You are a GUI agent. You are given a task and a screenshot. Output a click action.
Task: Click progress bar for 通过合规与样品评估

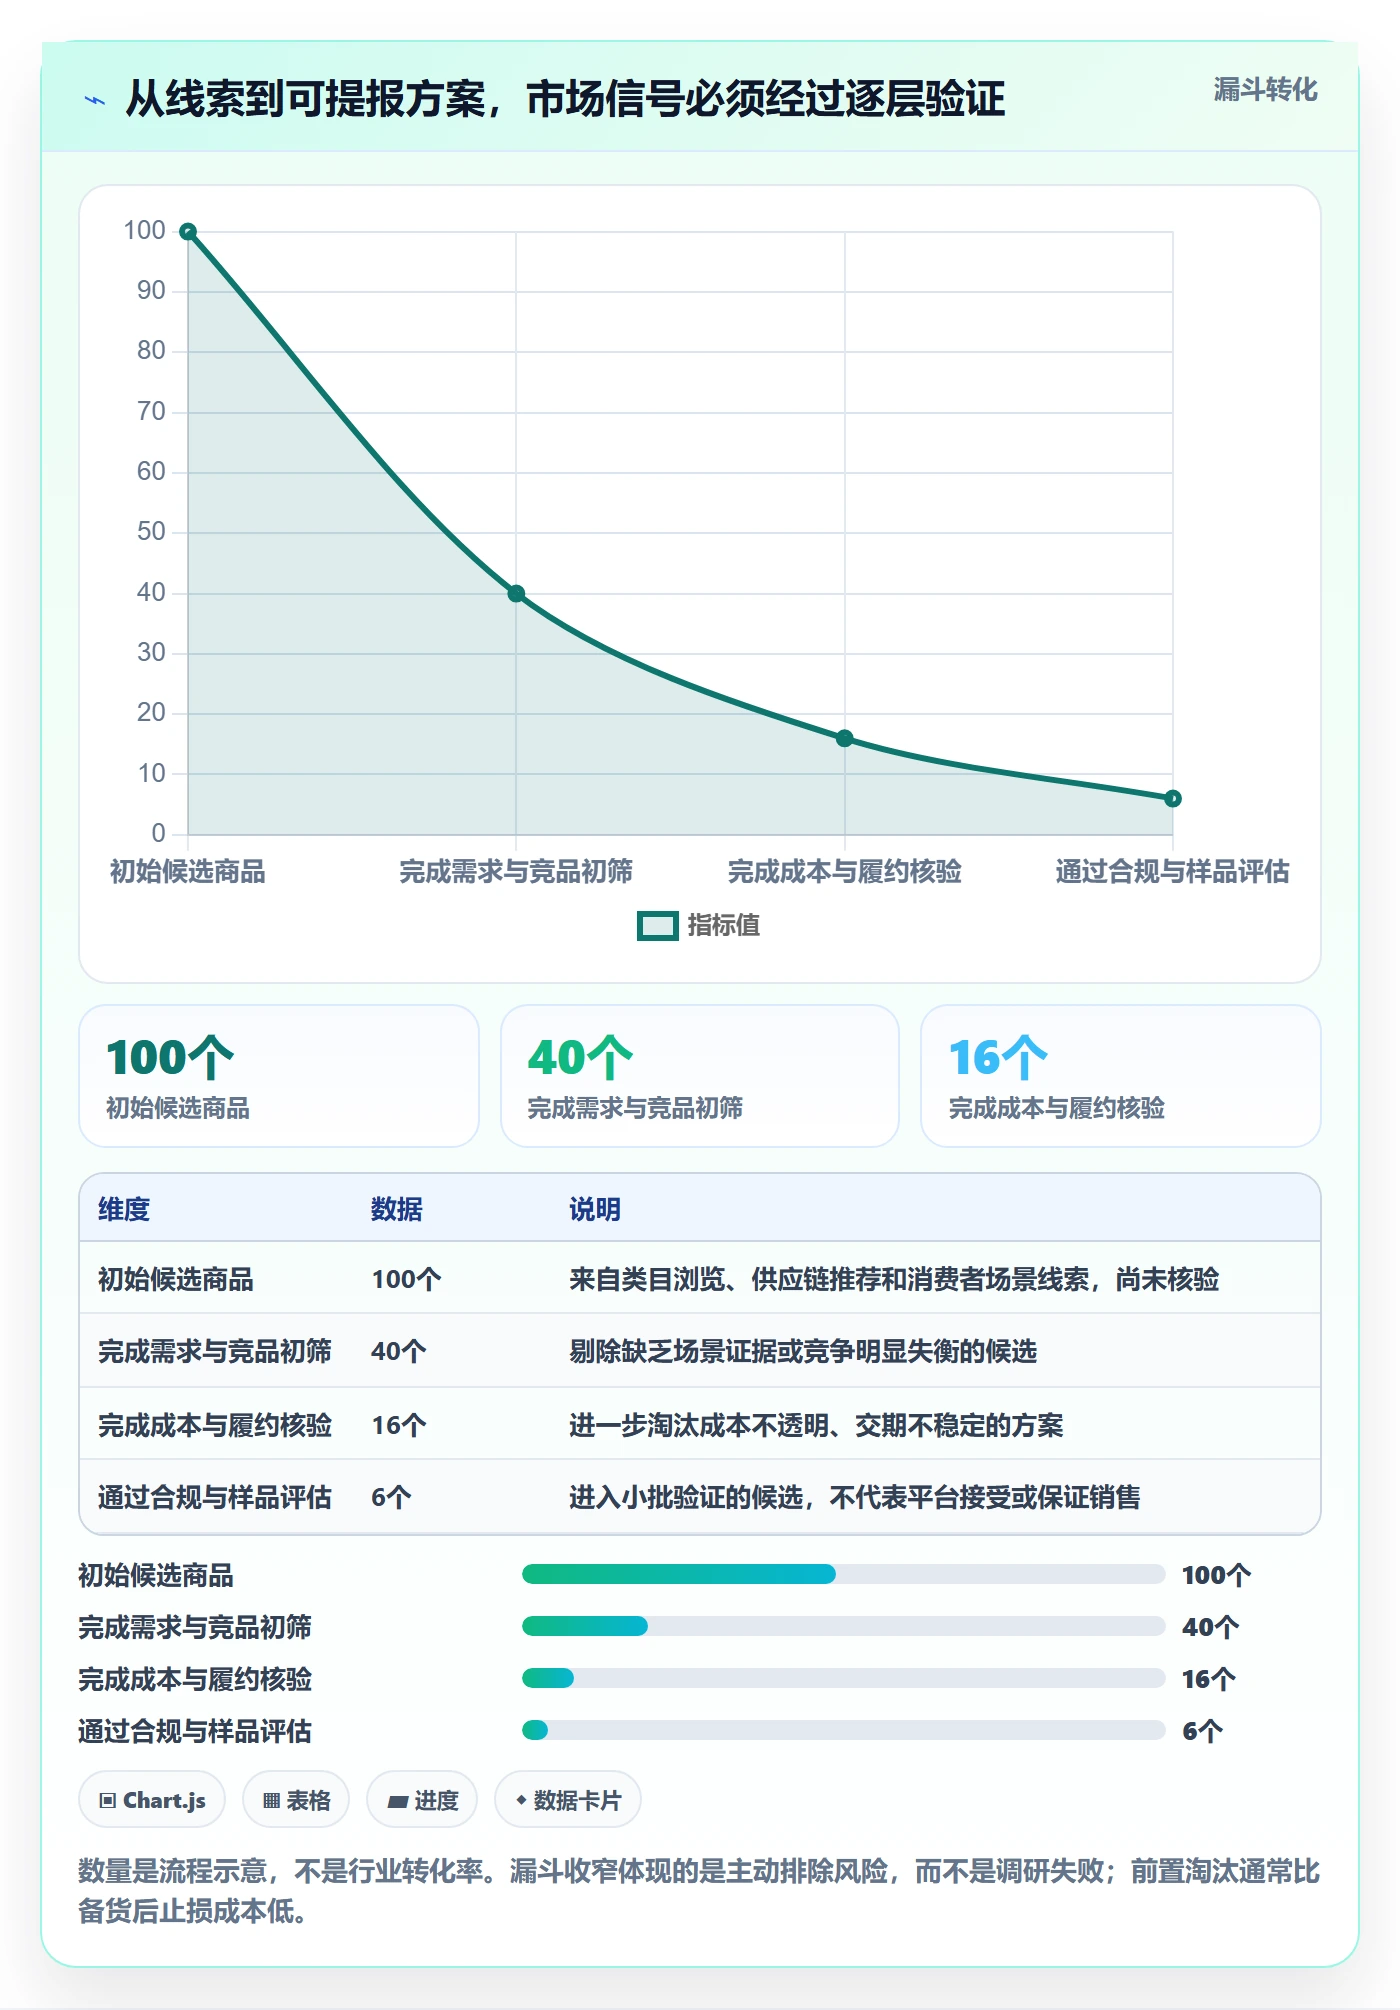point(843,1731)
